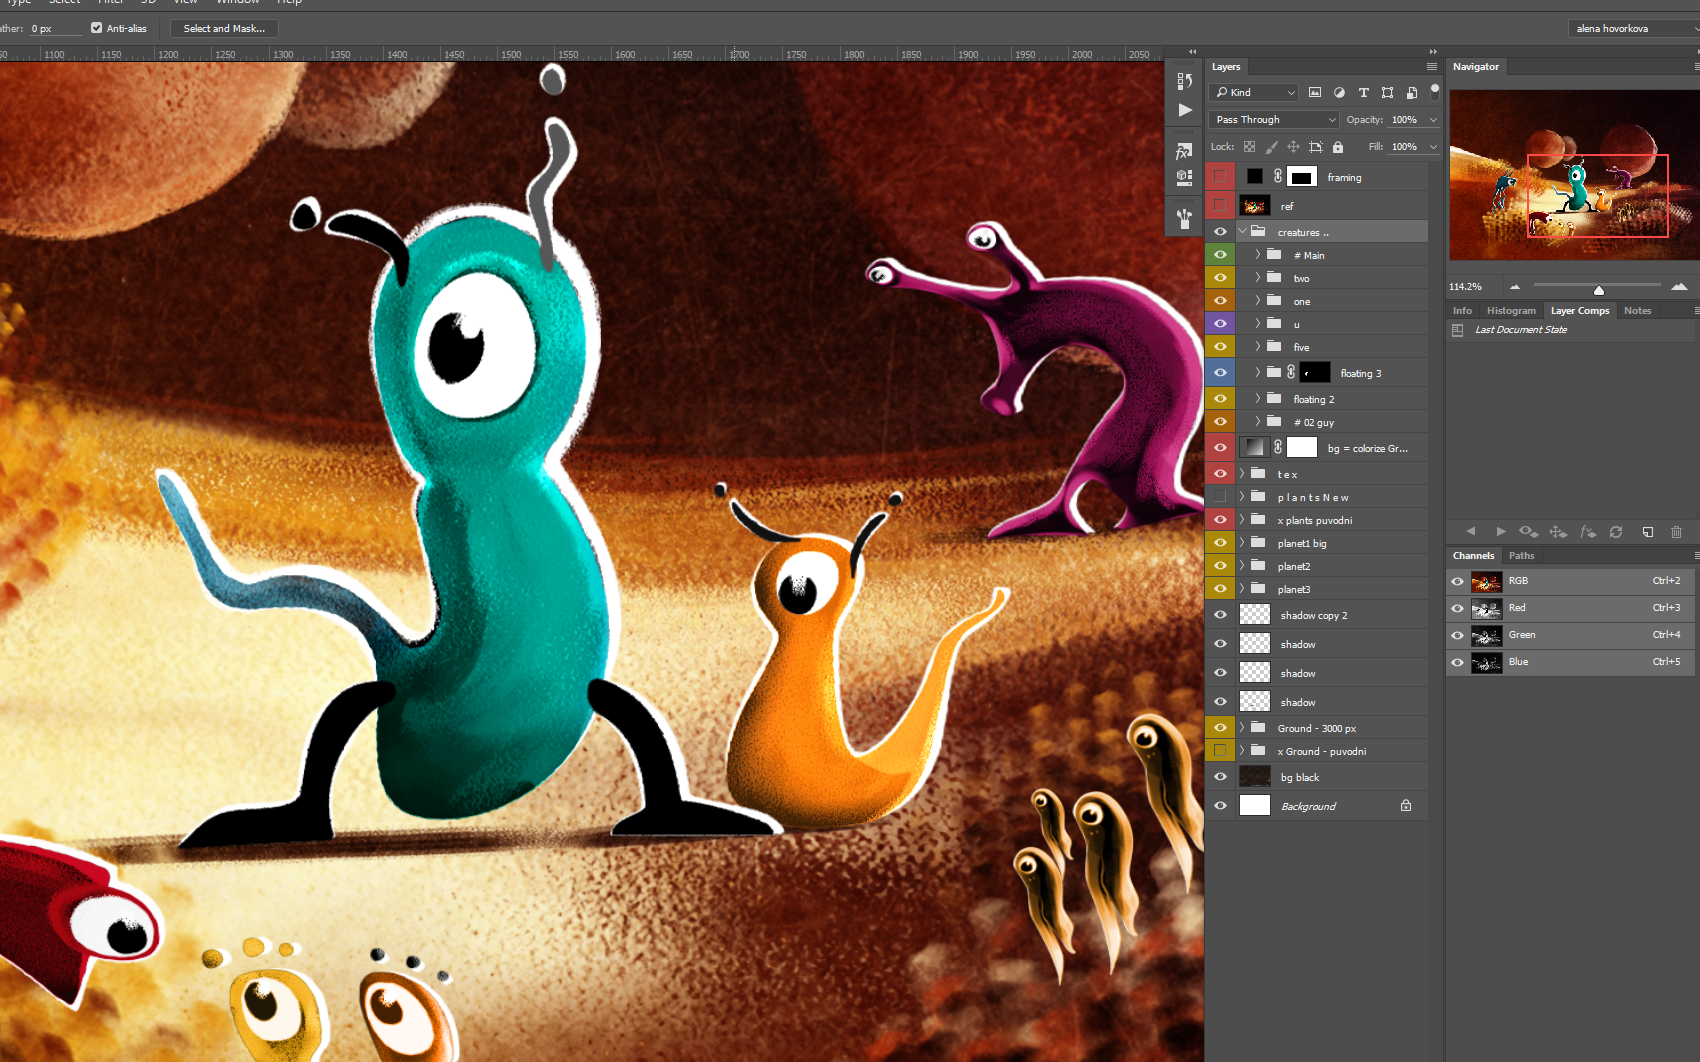
Task: Lock transparent pixels icon
Action: tap(1249, 147)
